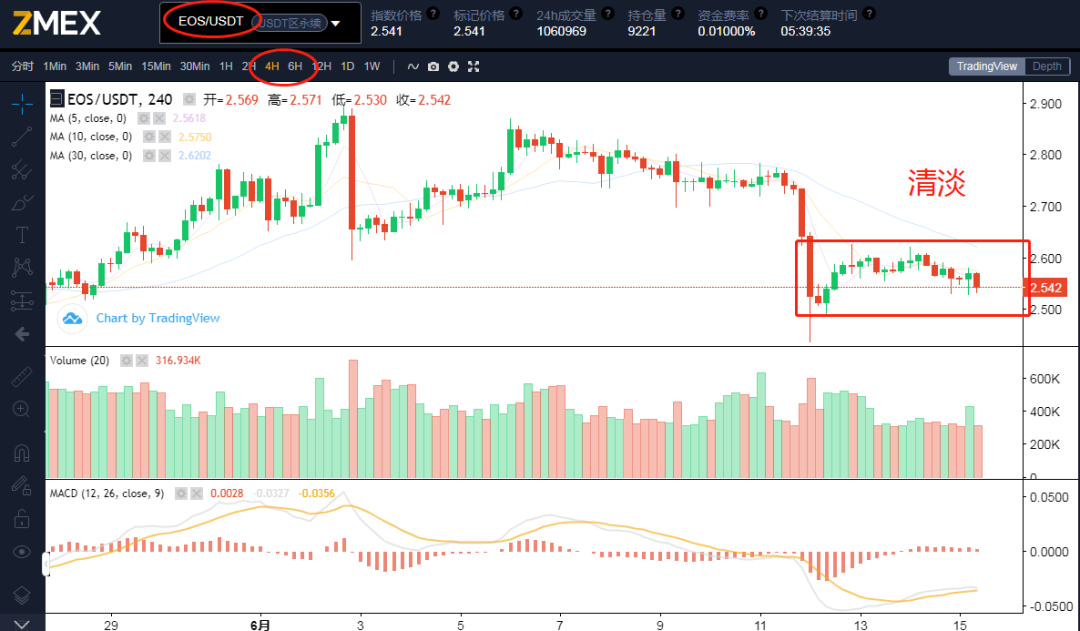Select the trend line drawing tool
This screenshot has height=631, width=1080.
pyautogui.click(x=21, y=136)
